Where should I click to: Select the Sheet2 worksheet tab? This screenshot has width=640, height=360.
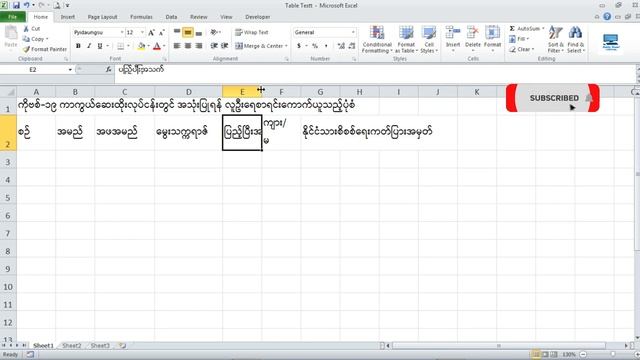coord(72,345)
